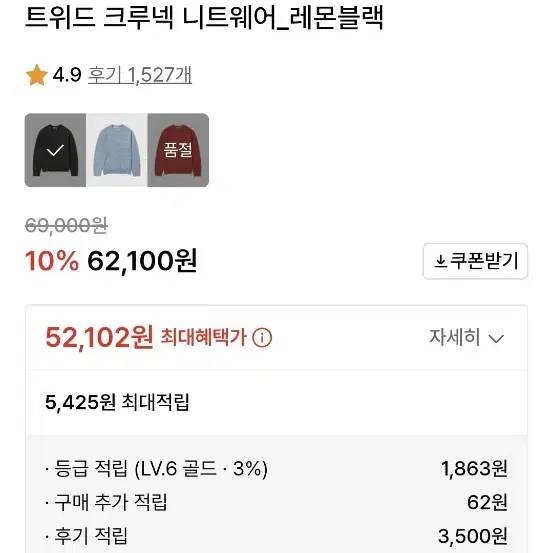This screenshot has height=553, width=553.
Task: Click the checkmark on the black sweater
Action: coord(55,151)
